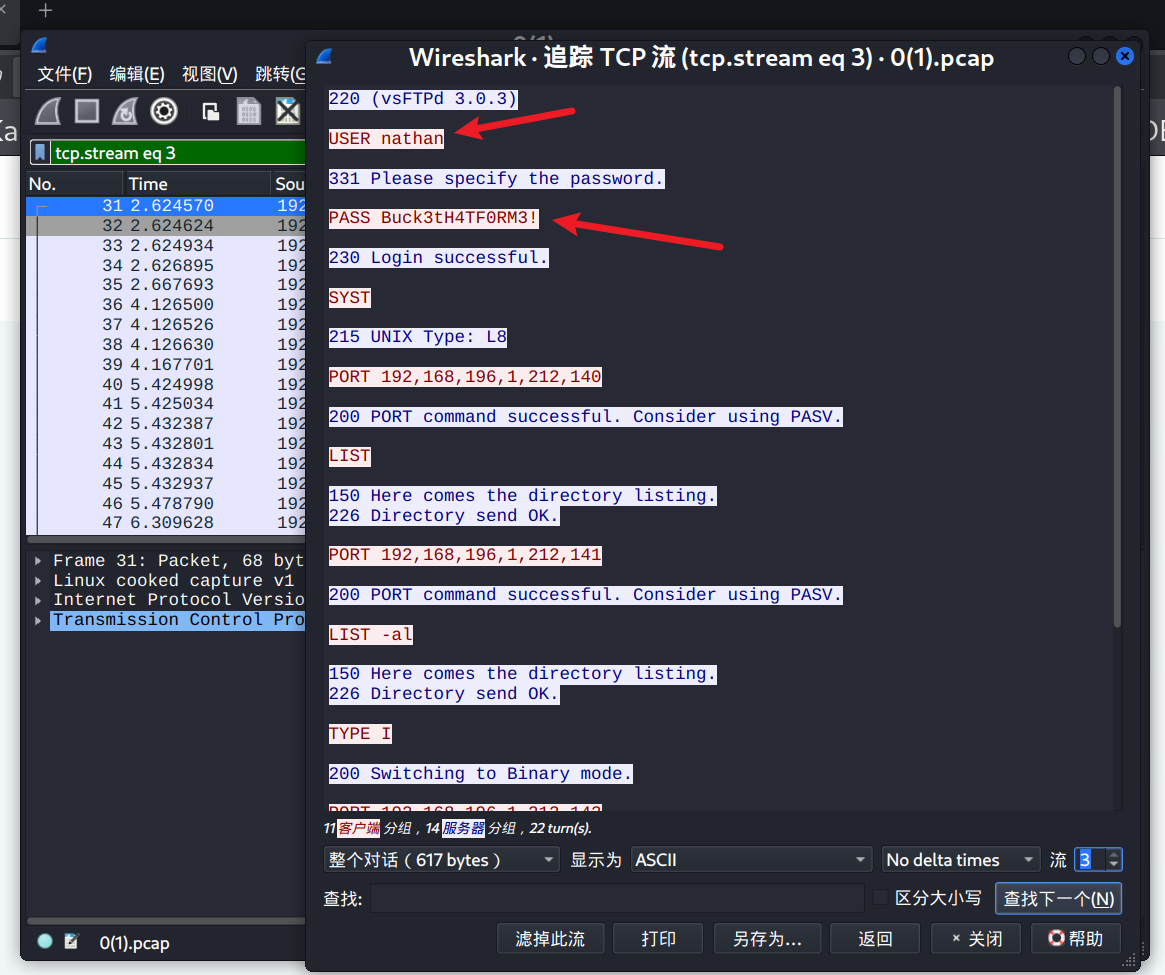
Task: Toggle the 区分大小写 case sensitive checkbox
Action: pyautogui.click(x=880, y=898)
